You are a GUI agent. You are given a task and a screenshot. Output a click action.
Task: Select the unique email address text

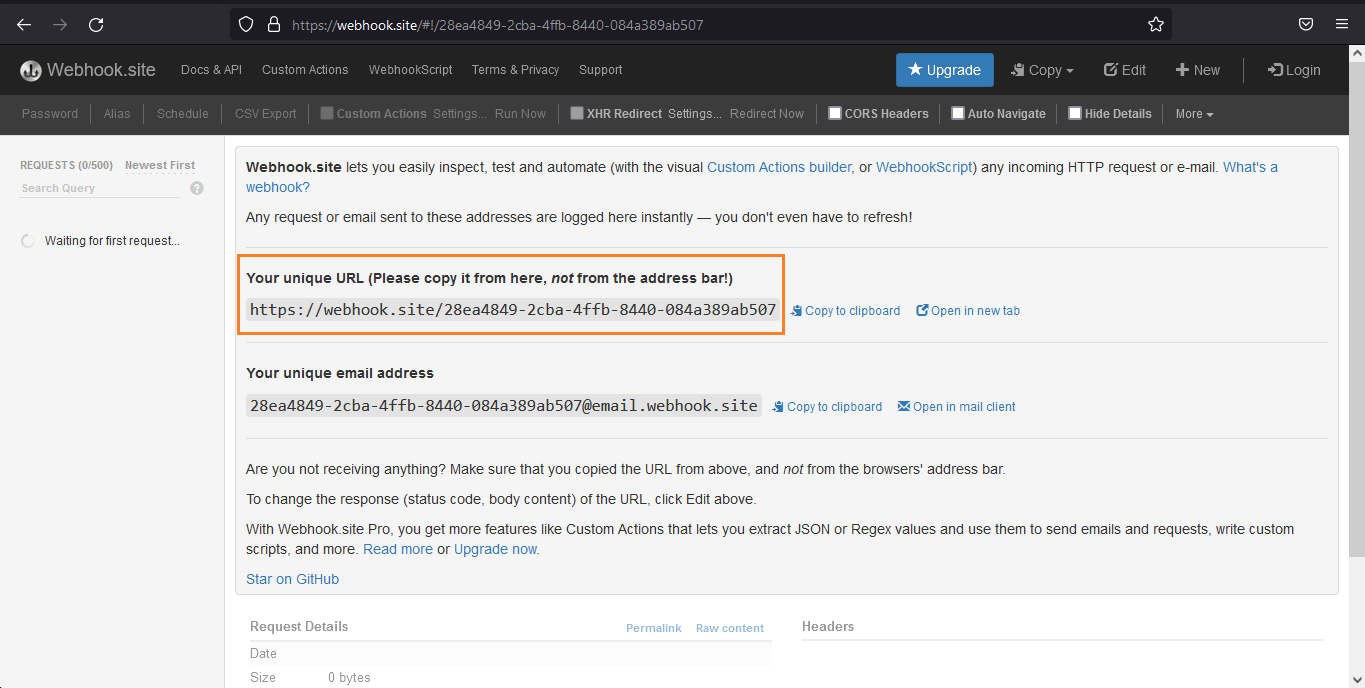pos(504,406)
